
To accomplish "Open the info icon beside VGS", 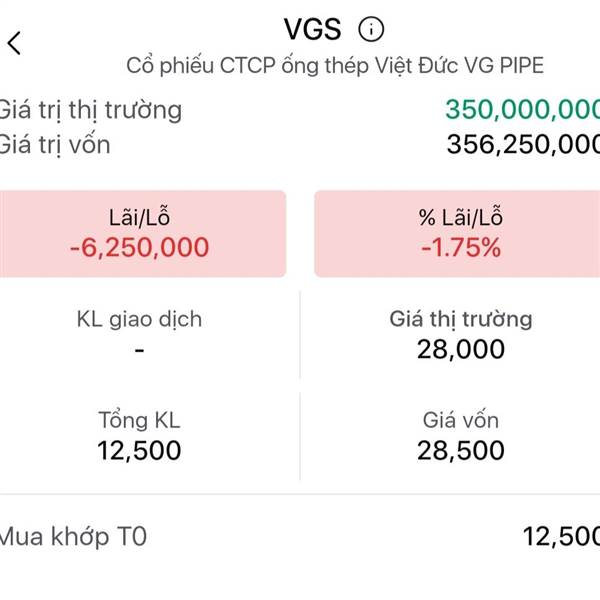I will [x=371, y=28].
